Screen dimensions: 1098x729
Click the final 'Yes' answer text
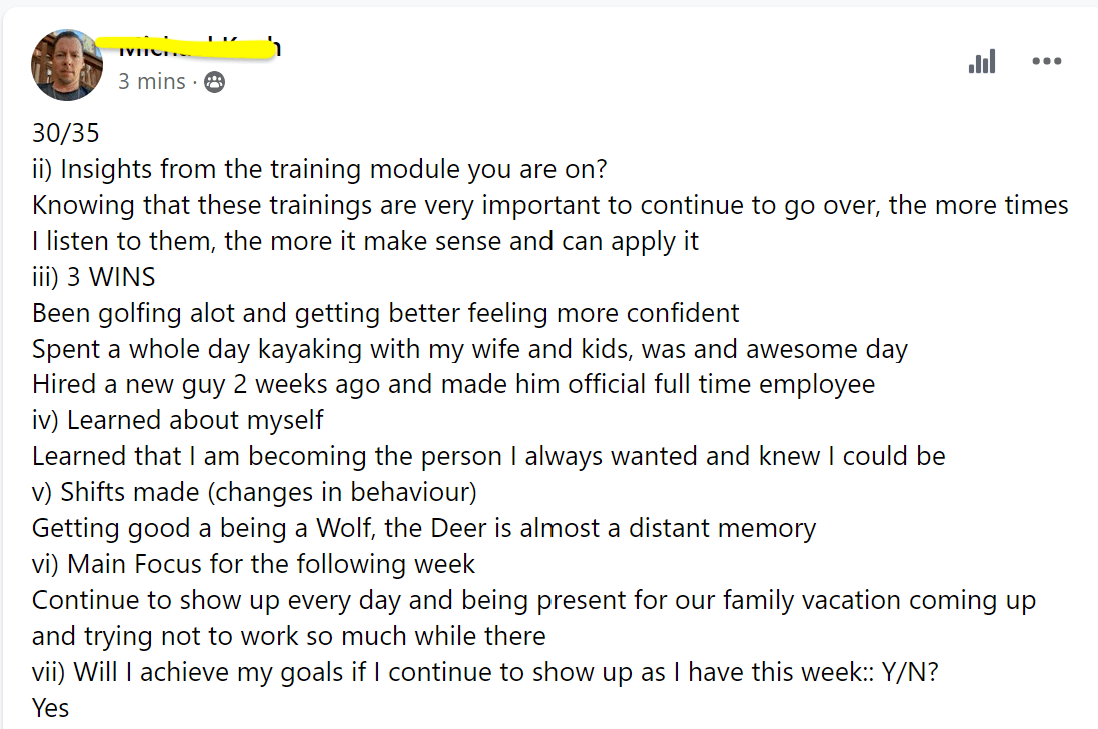50,708
